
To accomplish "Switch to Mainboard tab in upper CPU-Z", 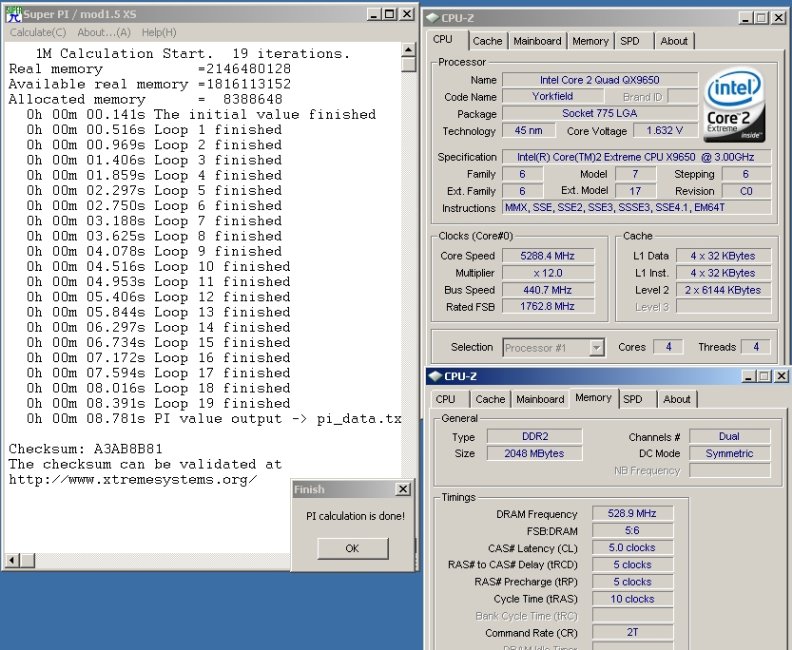I will (537, 41).
